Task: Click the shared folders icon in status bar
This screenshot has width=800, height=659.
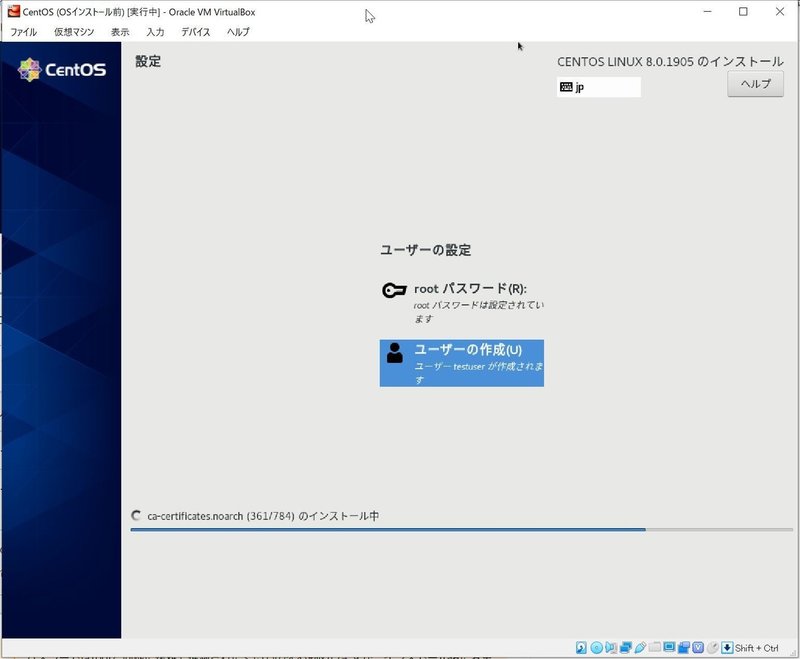Action: click(x=655, y=647)
